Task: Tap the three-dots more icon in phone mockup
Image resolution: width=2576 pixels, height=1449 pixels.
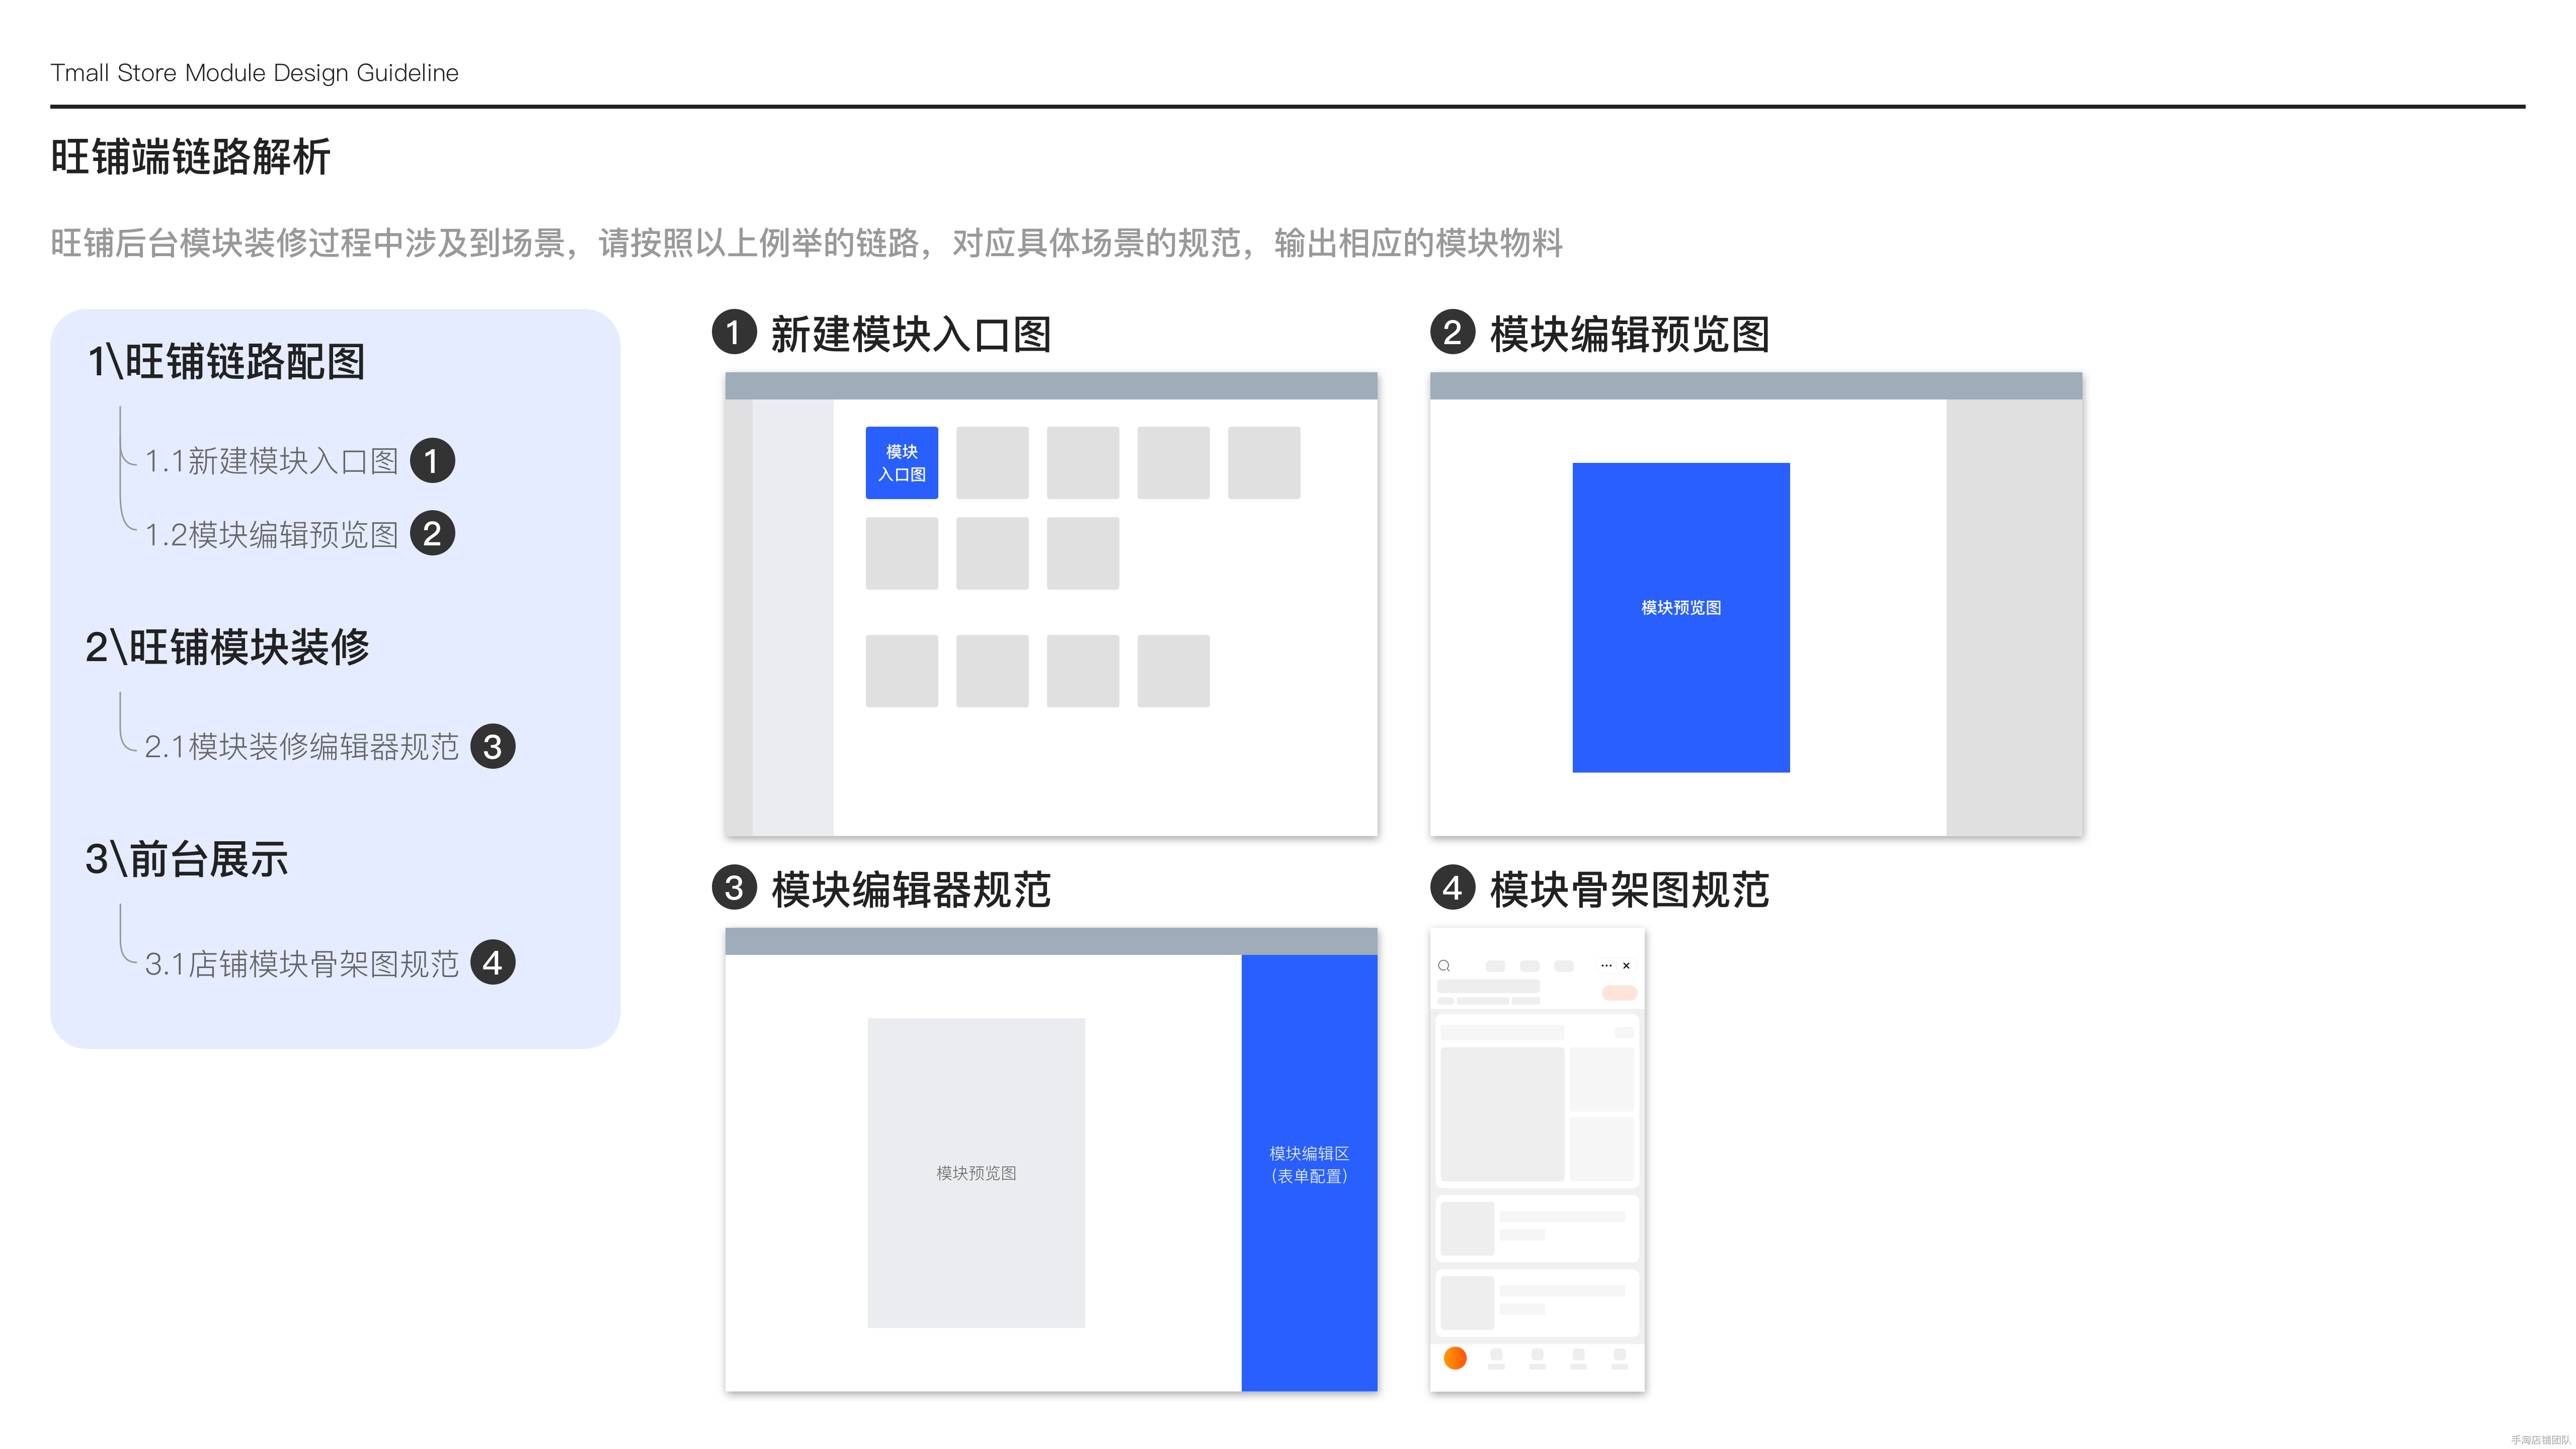Action: pos(1606,965)
